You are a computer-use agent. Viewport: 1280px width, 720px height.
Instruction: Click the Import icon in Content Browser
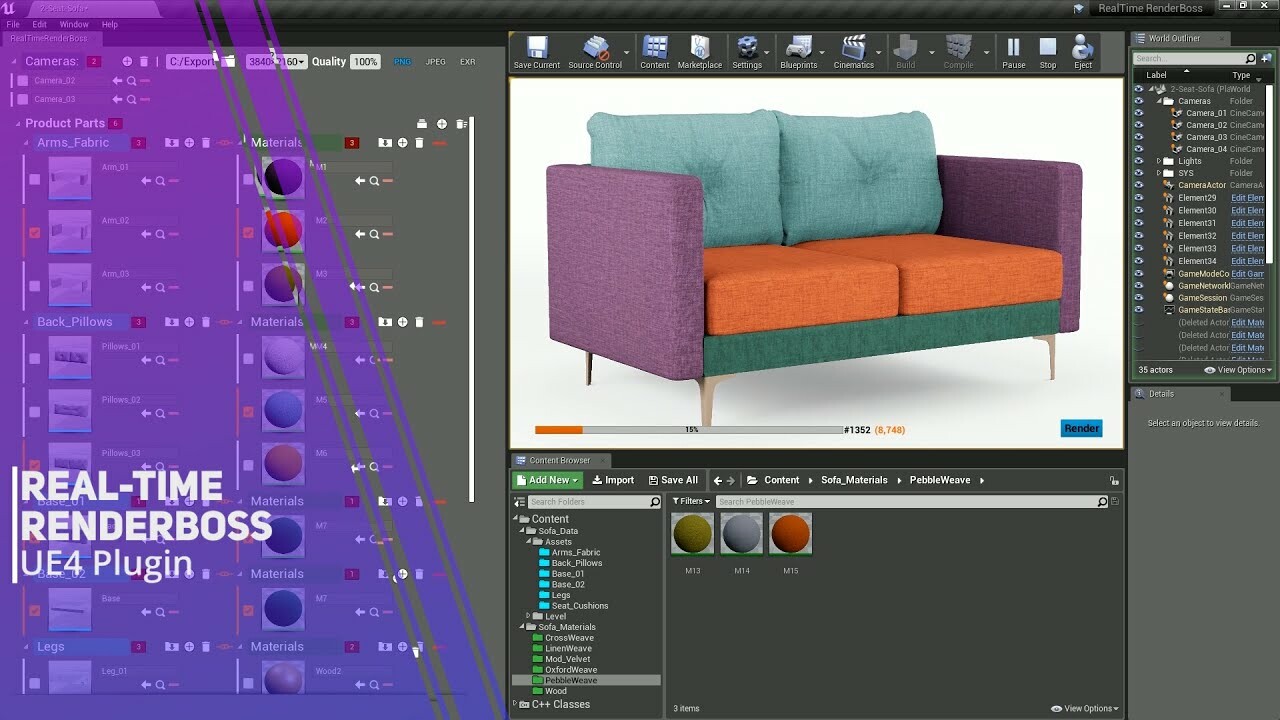(613, 479)
